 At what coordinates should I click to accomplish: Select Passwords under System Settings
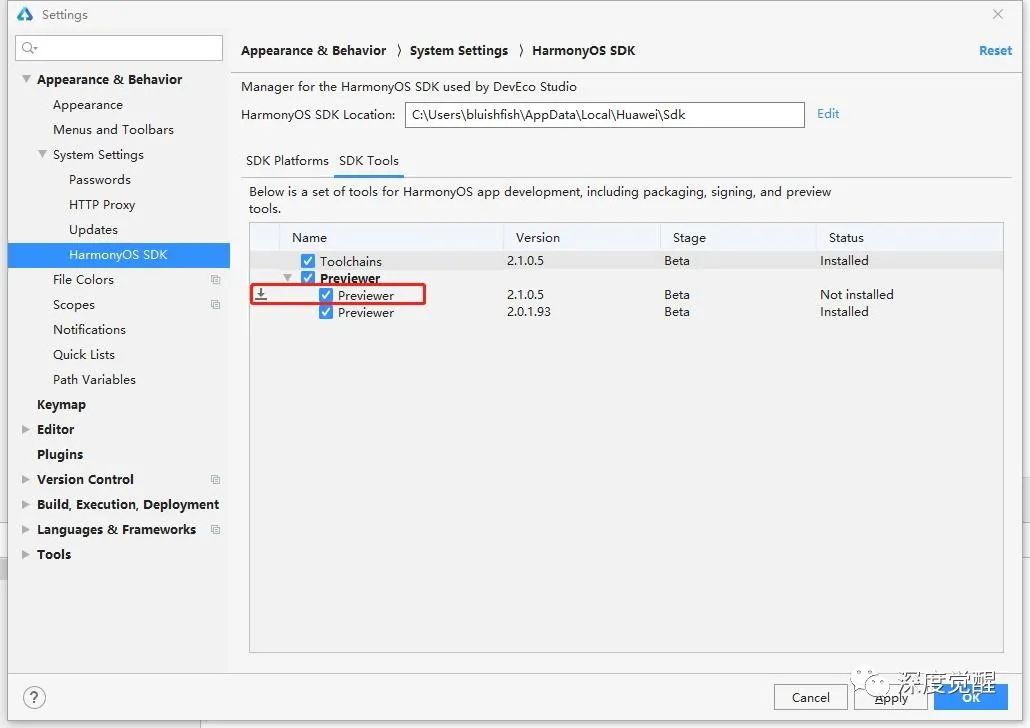[x=100, y=180]
